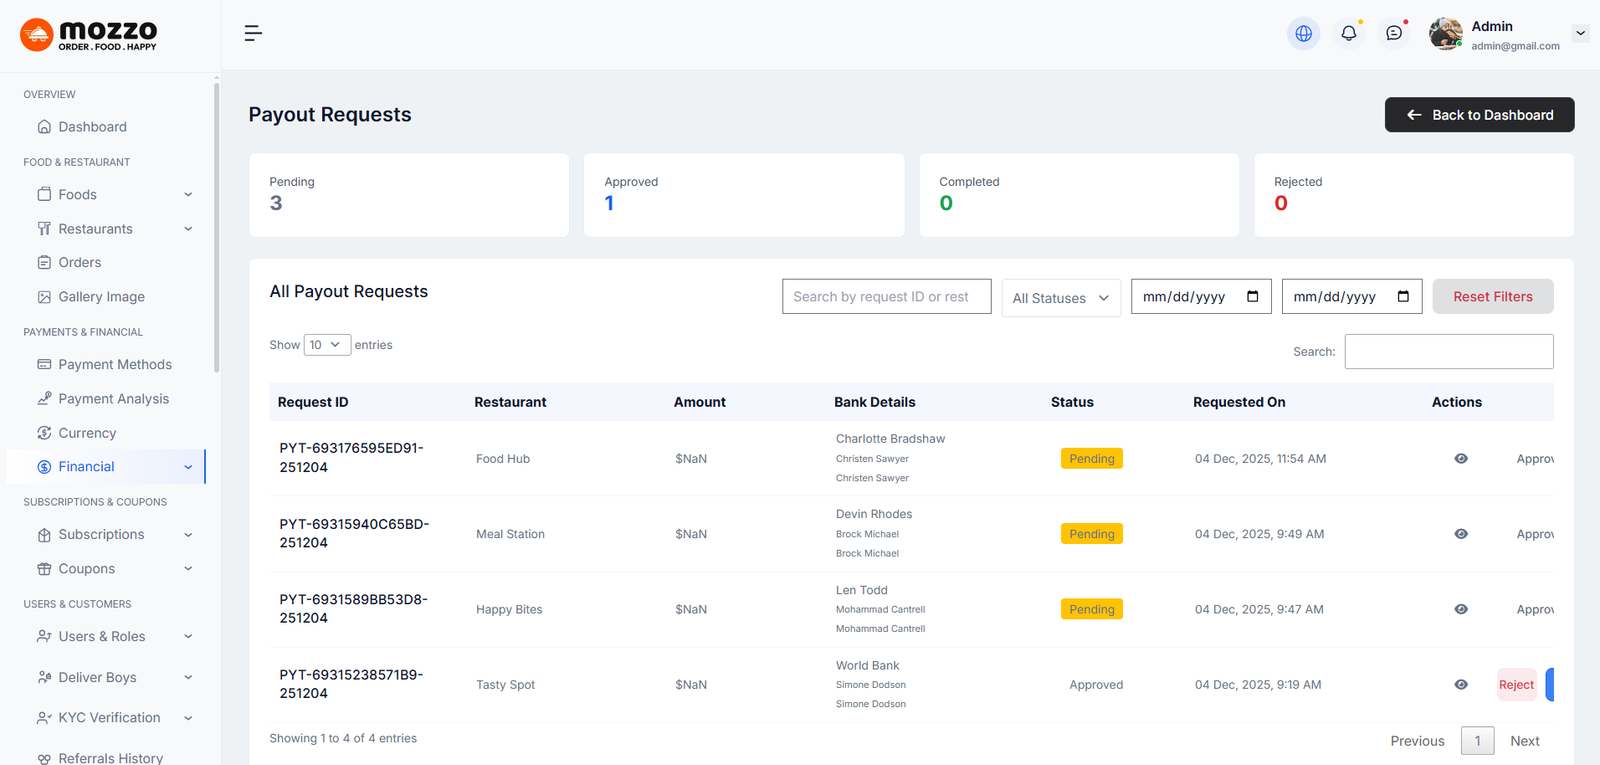Click the Reset Filters button
Viewport: 1600px width, 765px height.
(1492, 297)
